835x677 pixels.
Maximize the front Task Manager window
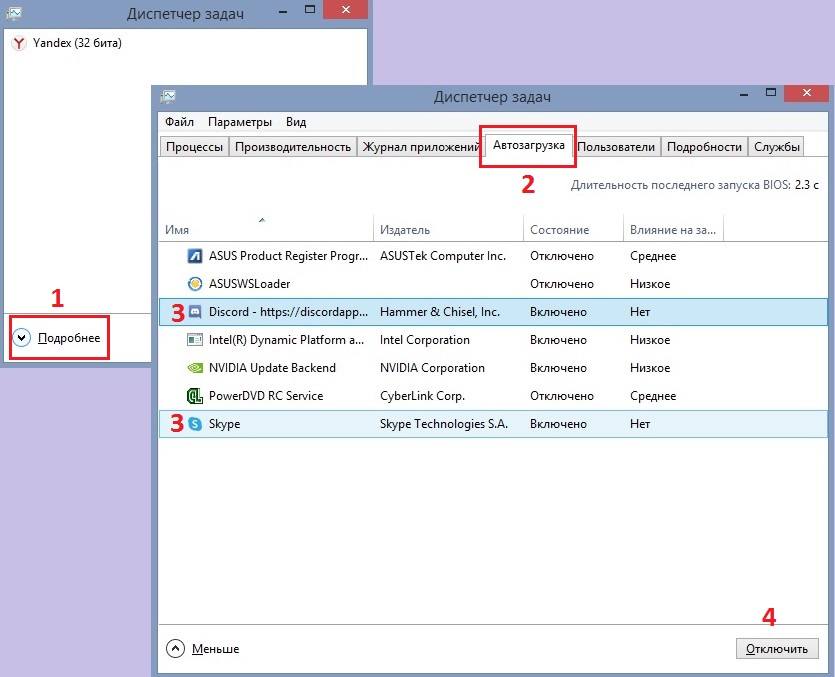(771, 93)
